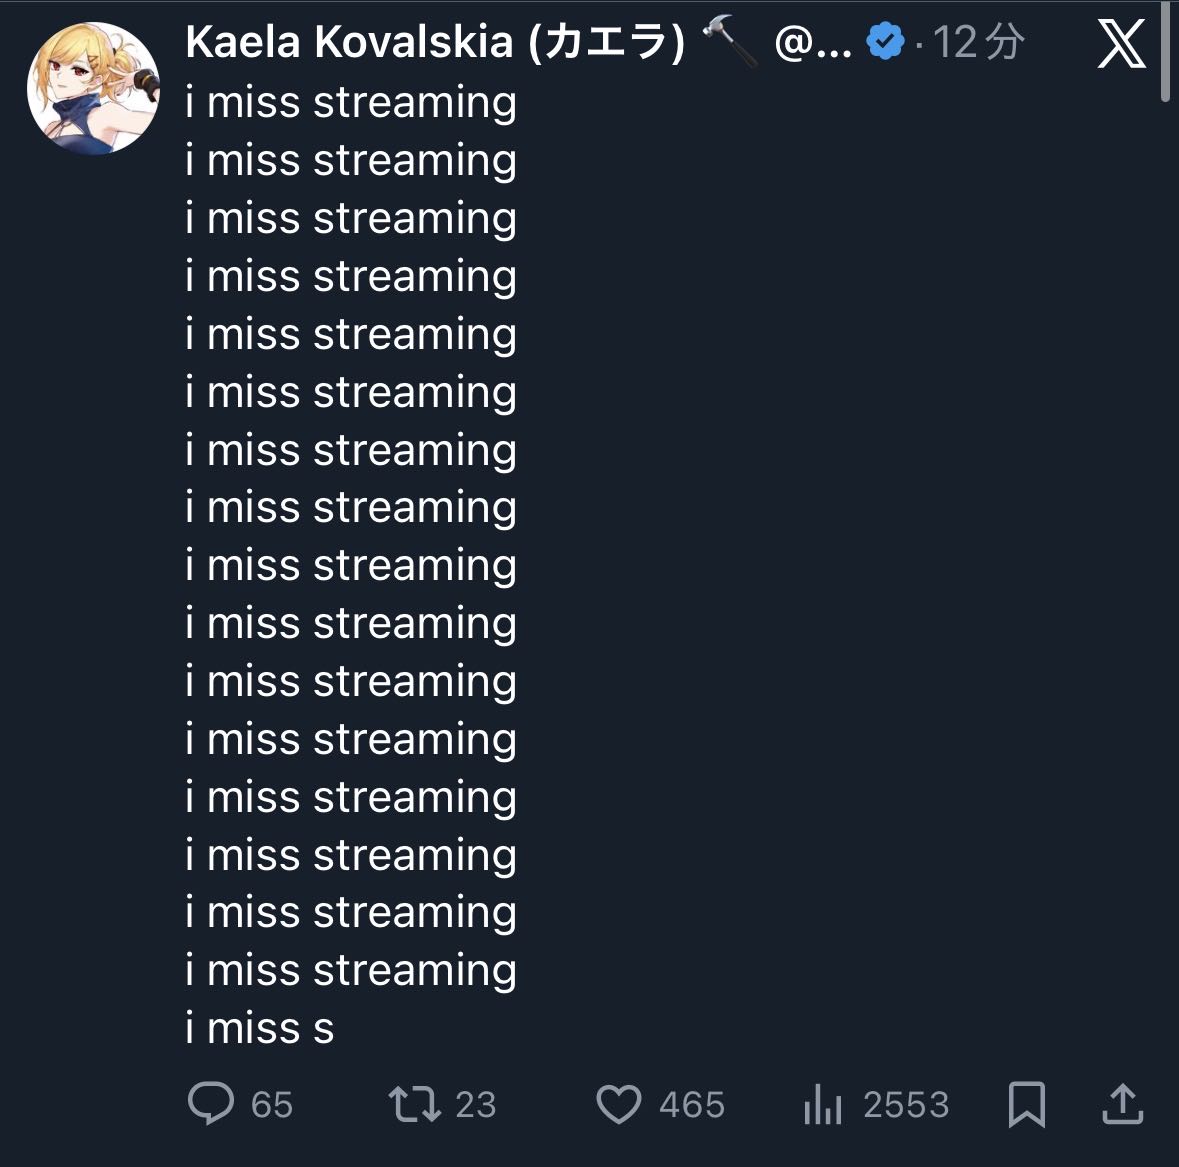Click the reply speech bubble icon
1179x1167 pixels.
210,1104
